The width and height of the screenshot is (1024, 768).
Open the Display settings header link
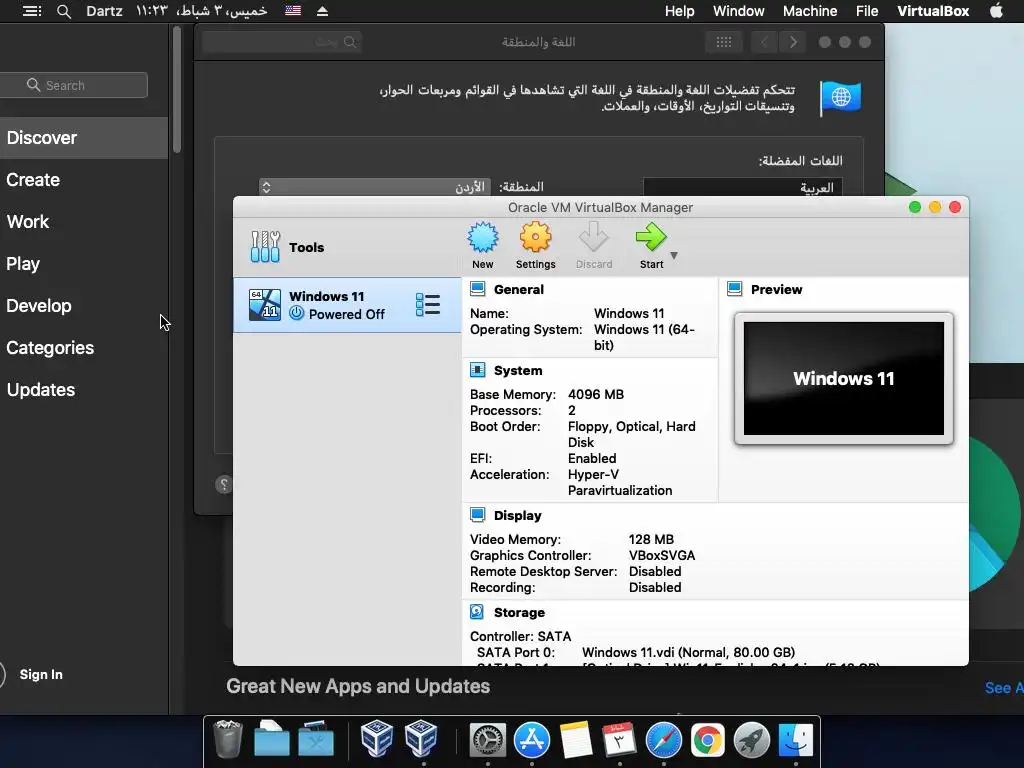pyautogui.click(x=517, y=515)
